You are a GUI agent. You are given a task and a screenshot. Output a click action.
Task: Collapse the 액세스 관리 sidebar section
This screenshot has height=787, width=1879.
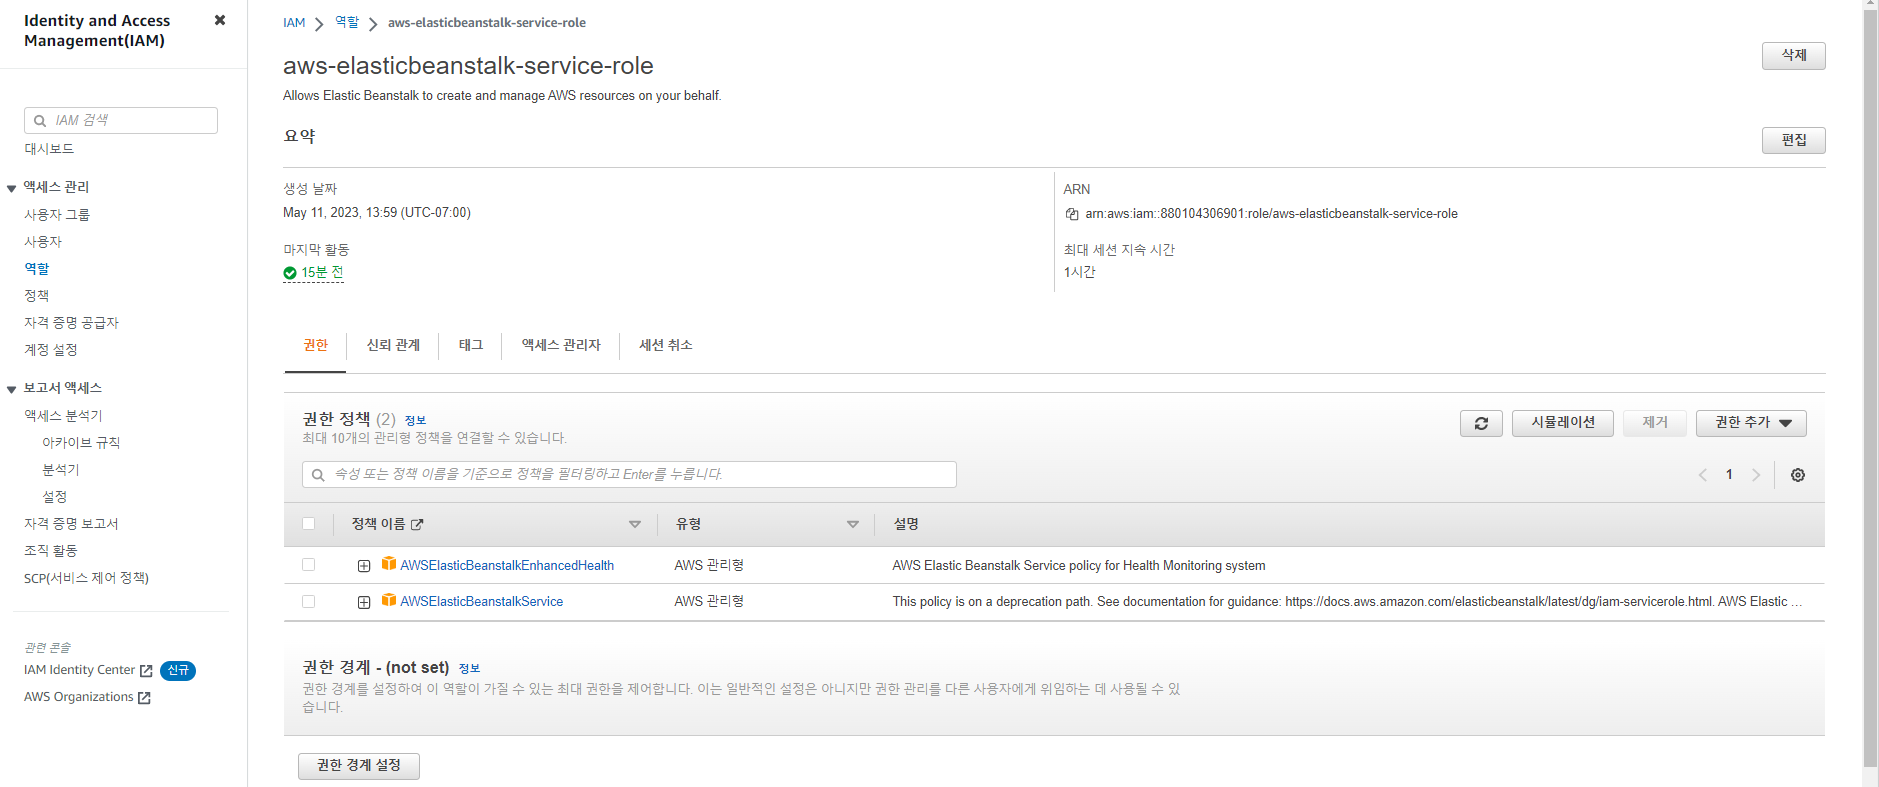[x=12, y=188]
